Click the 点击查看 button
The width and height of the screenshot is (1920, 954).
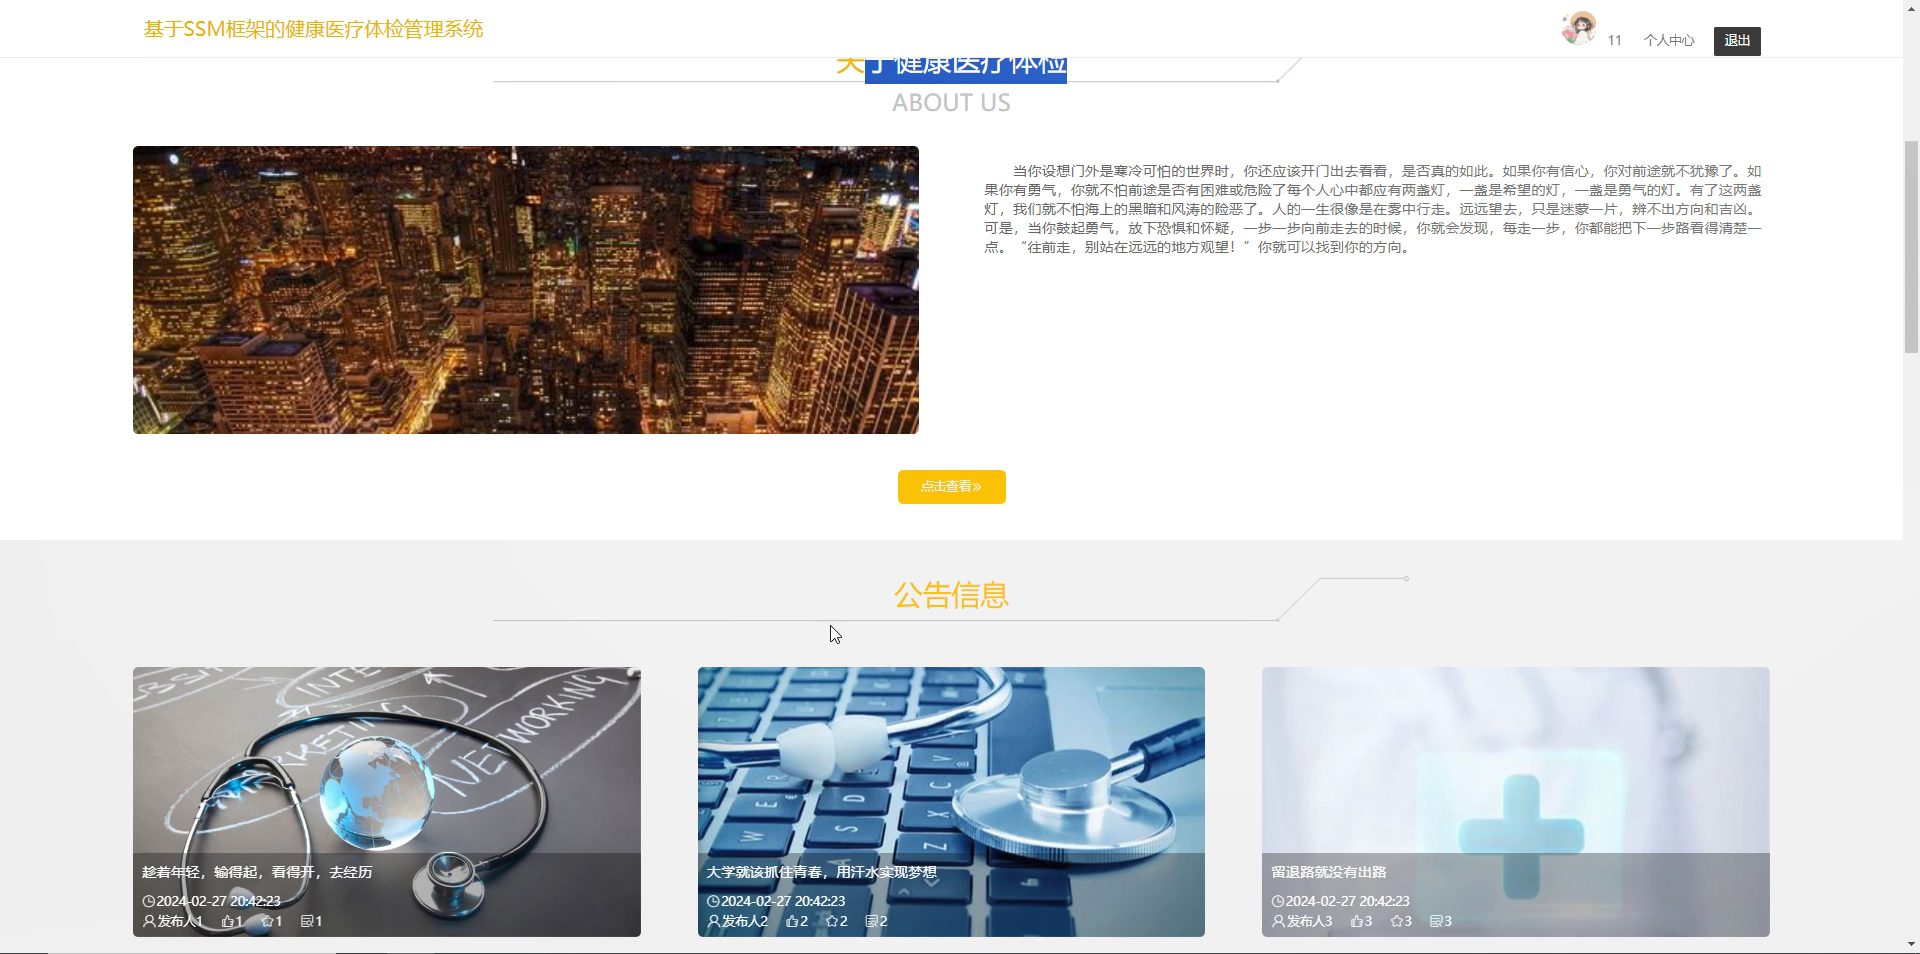(950, 487)
